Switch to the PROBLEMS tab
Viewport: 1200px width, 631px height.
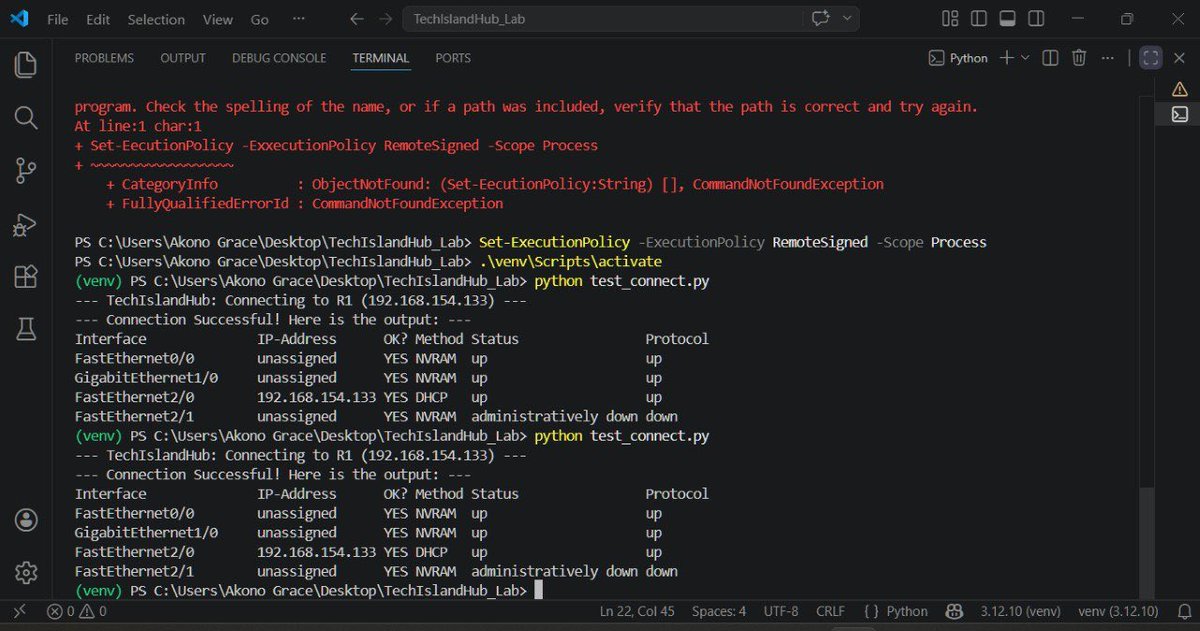click(x=104, y=58)
